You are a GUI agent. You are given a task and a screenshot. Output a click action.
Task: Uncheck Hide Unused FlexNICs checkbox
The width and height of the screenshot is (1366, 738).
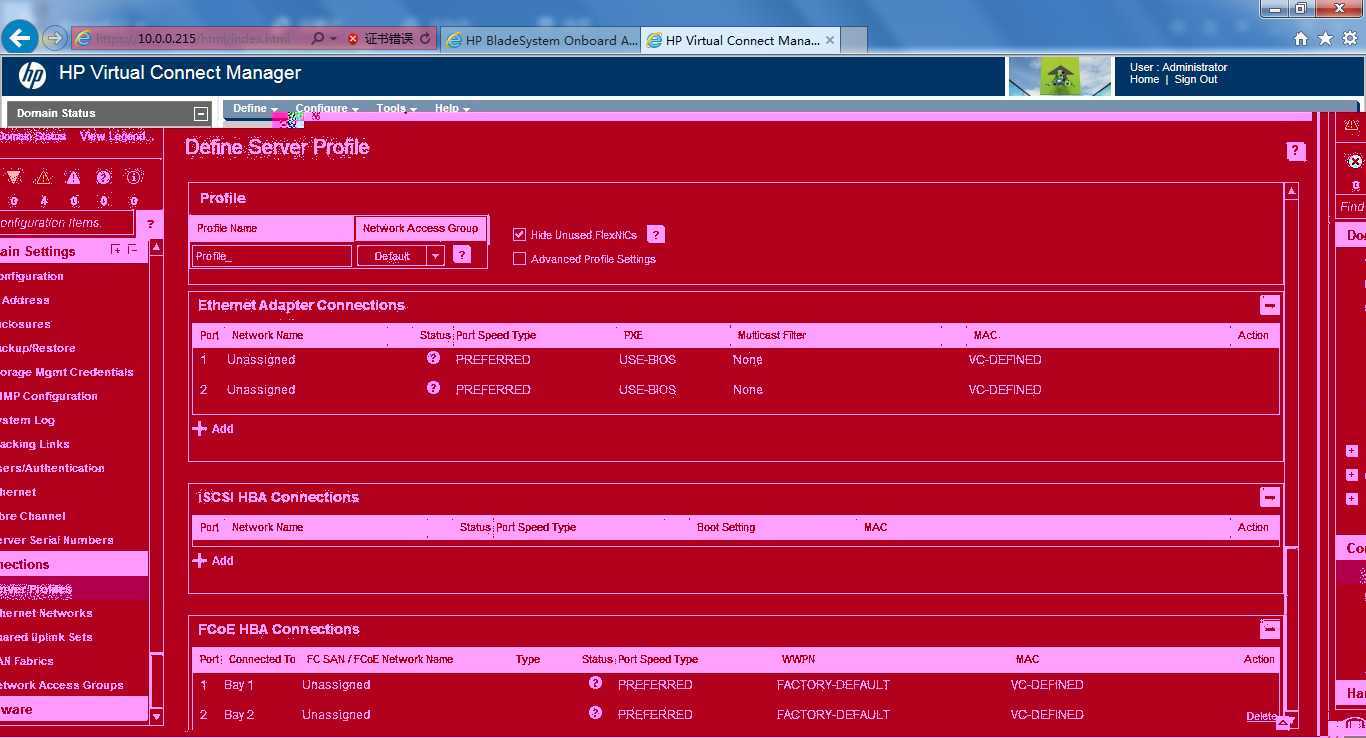(x=519, y=235)
